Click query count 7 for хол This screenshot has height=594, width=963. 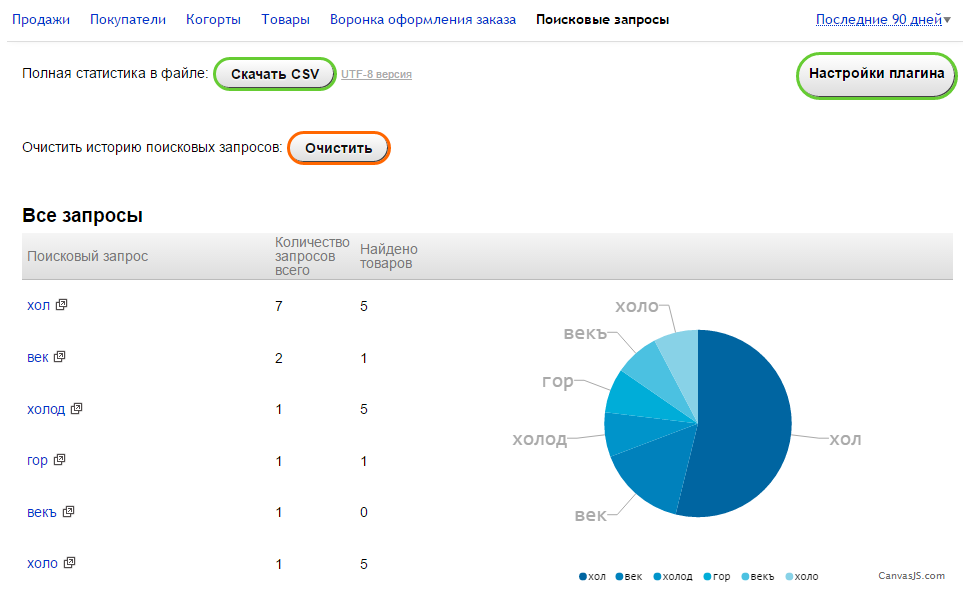point(279,306)
